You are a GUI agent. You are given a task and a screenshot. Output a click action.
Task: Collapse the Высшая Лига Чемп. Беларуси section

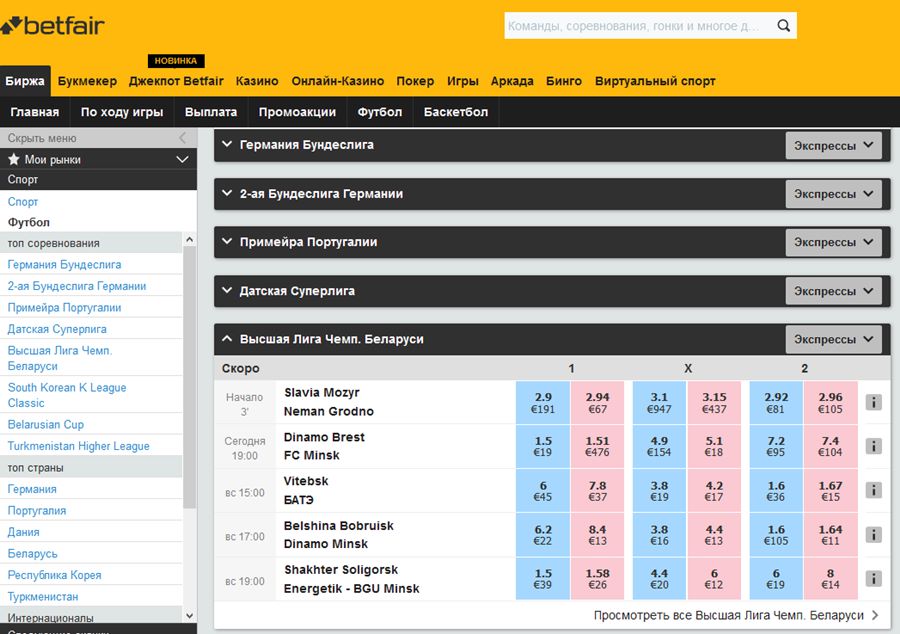coord(228,339)
